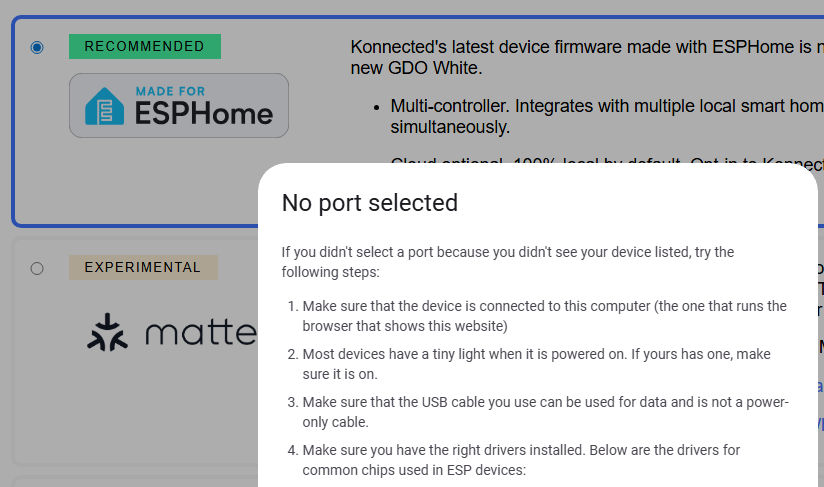Click the matter wordmark logo text
The width and height of the screenshot is (824, 487).
[x=200, y=332]
